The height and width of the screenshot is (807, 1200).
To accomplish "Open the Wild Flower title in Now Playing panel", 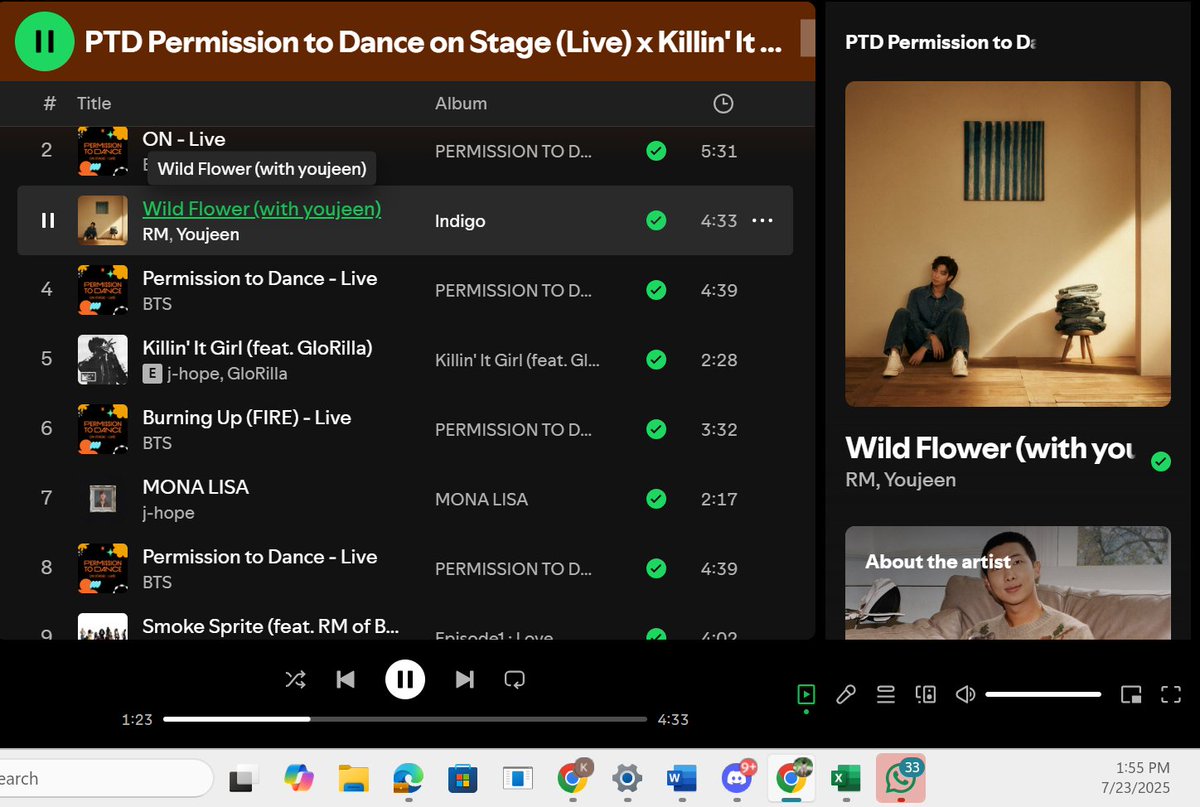I will [x=990, y=448].
